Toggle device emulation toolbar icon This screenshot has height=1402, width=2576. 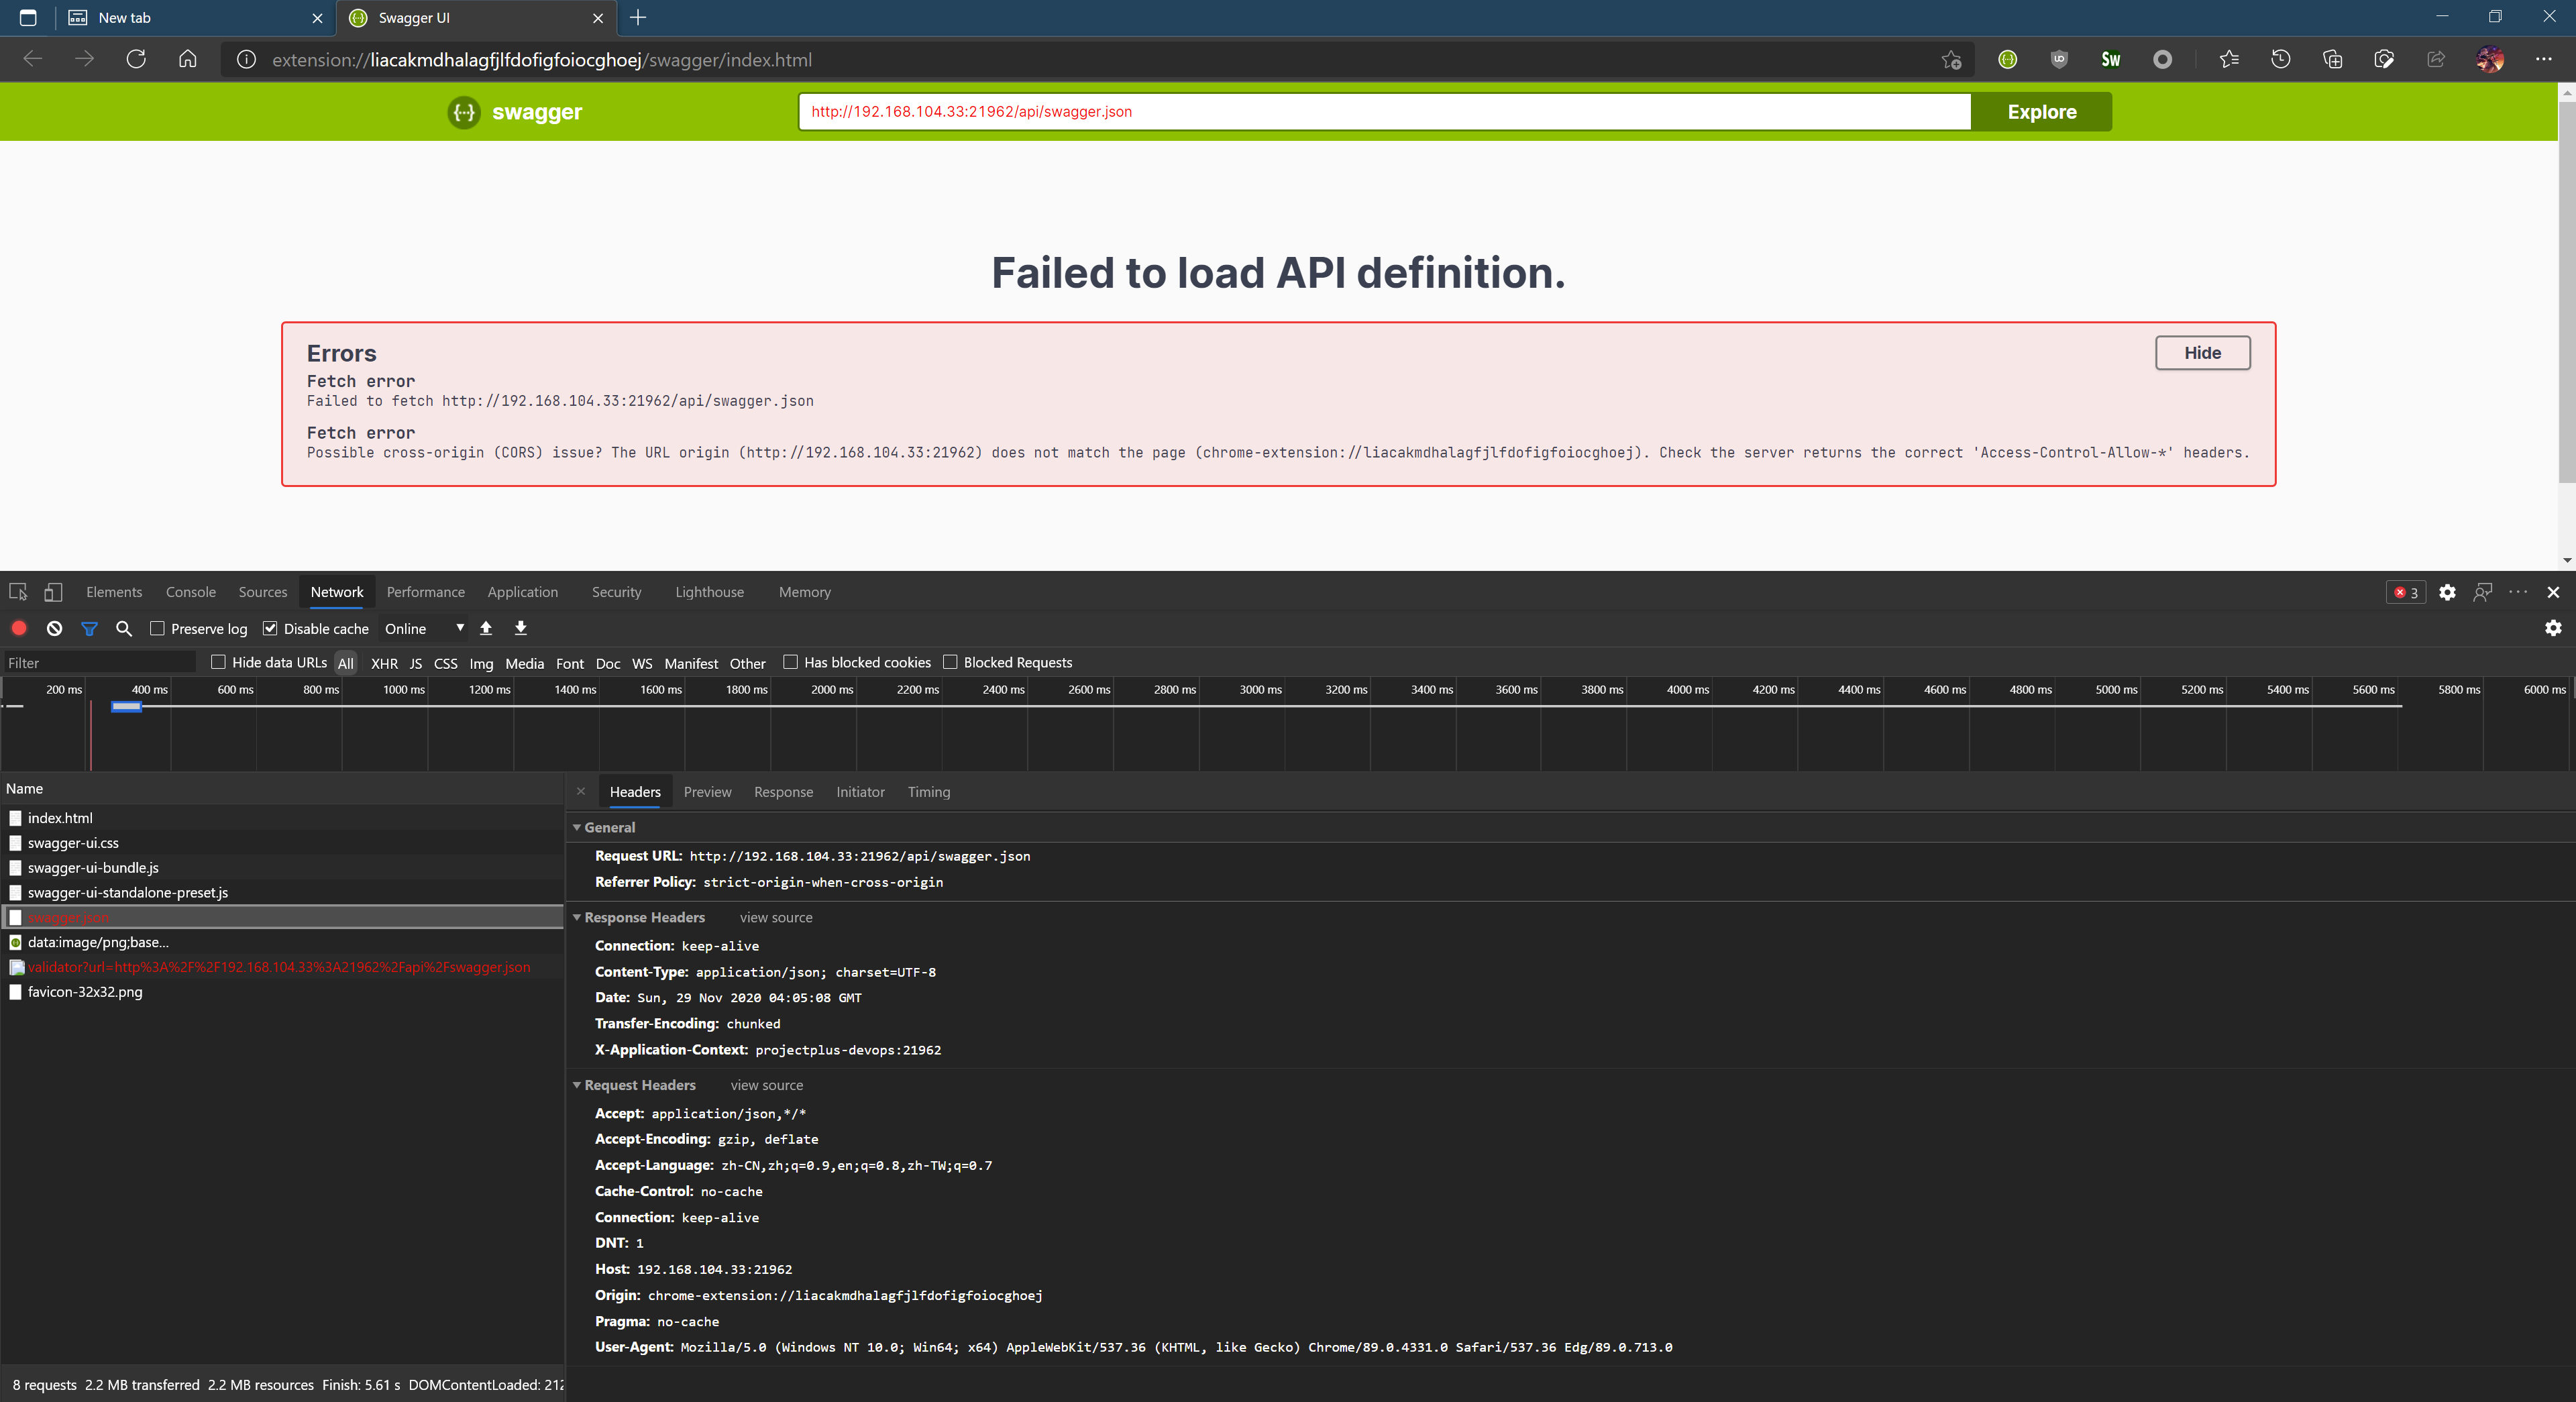[53, 592]
